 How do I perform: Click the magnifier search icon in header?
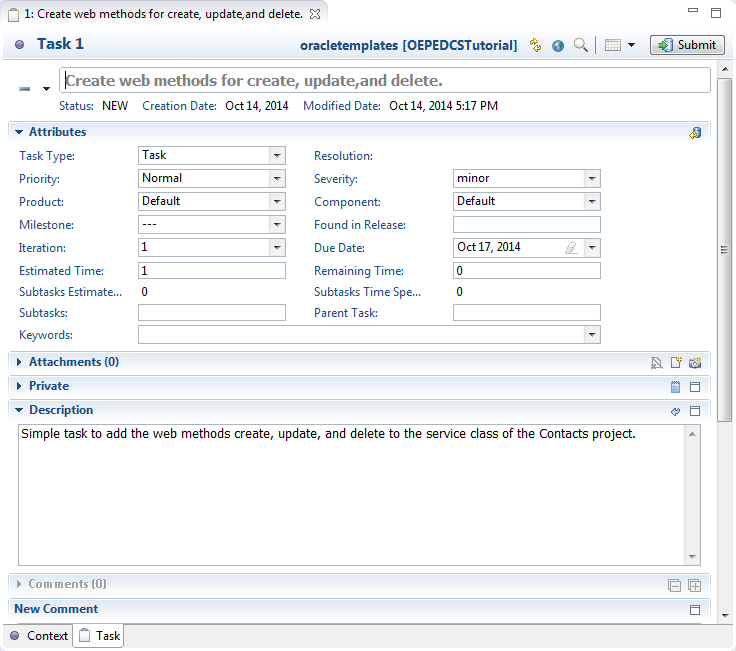click(581, 45)
